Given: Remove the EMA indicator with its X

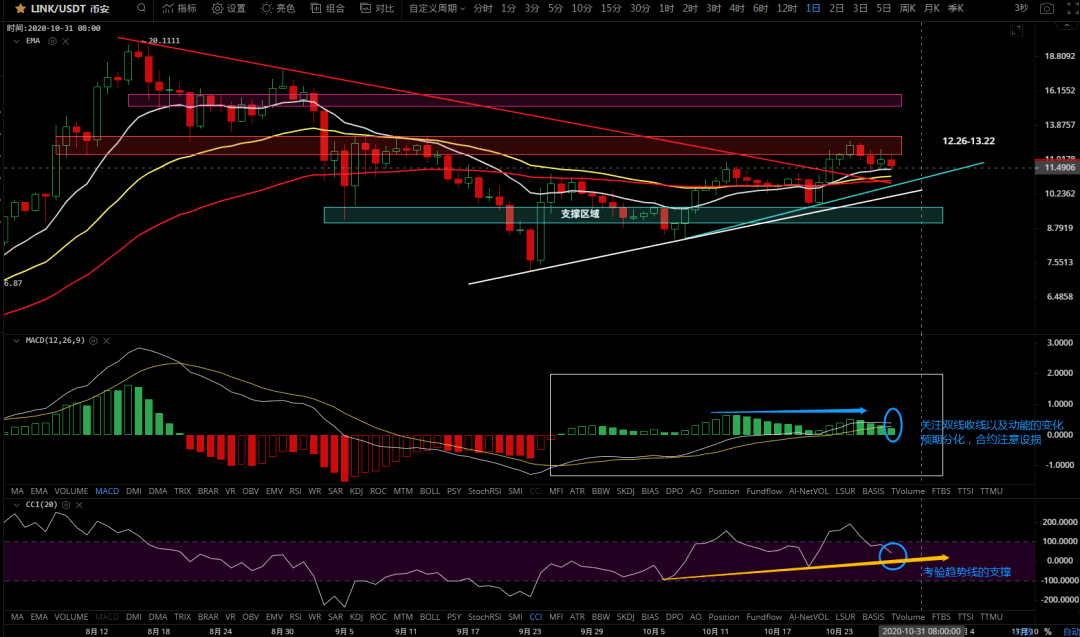Looking at the screenshot, I should [65, 41].
